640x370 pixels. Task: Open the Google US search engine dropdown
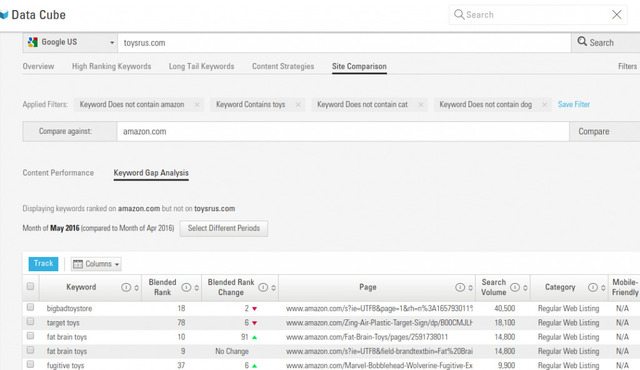point(71,42)
